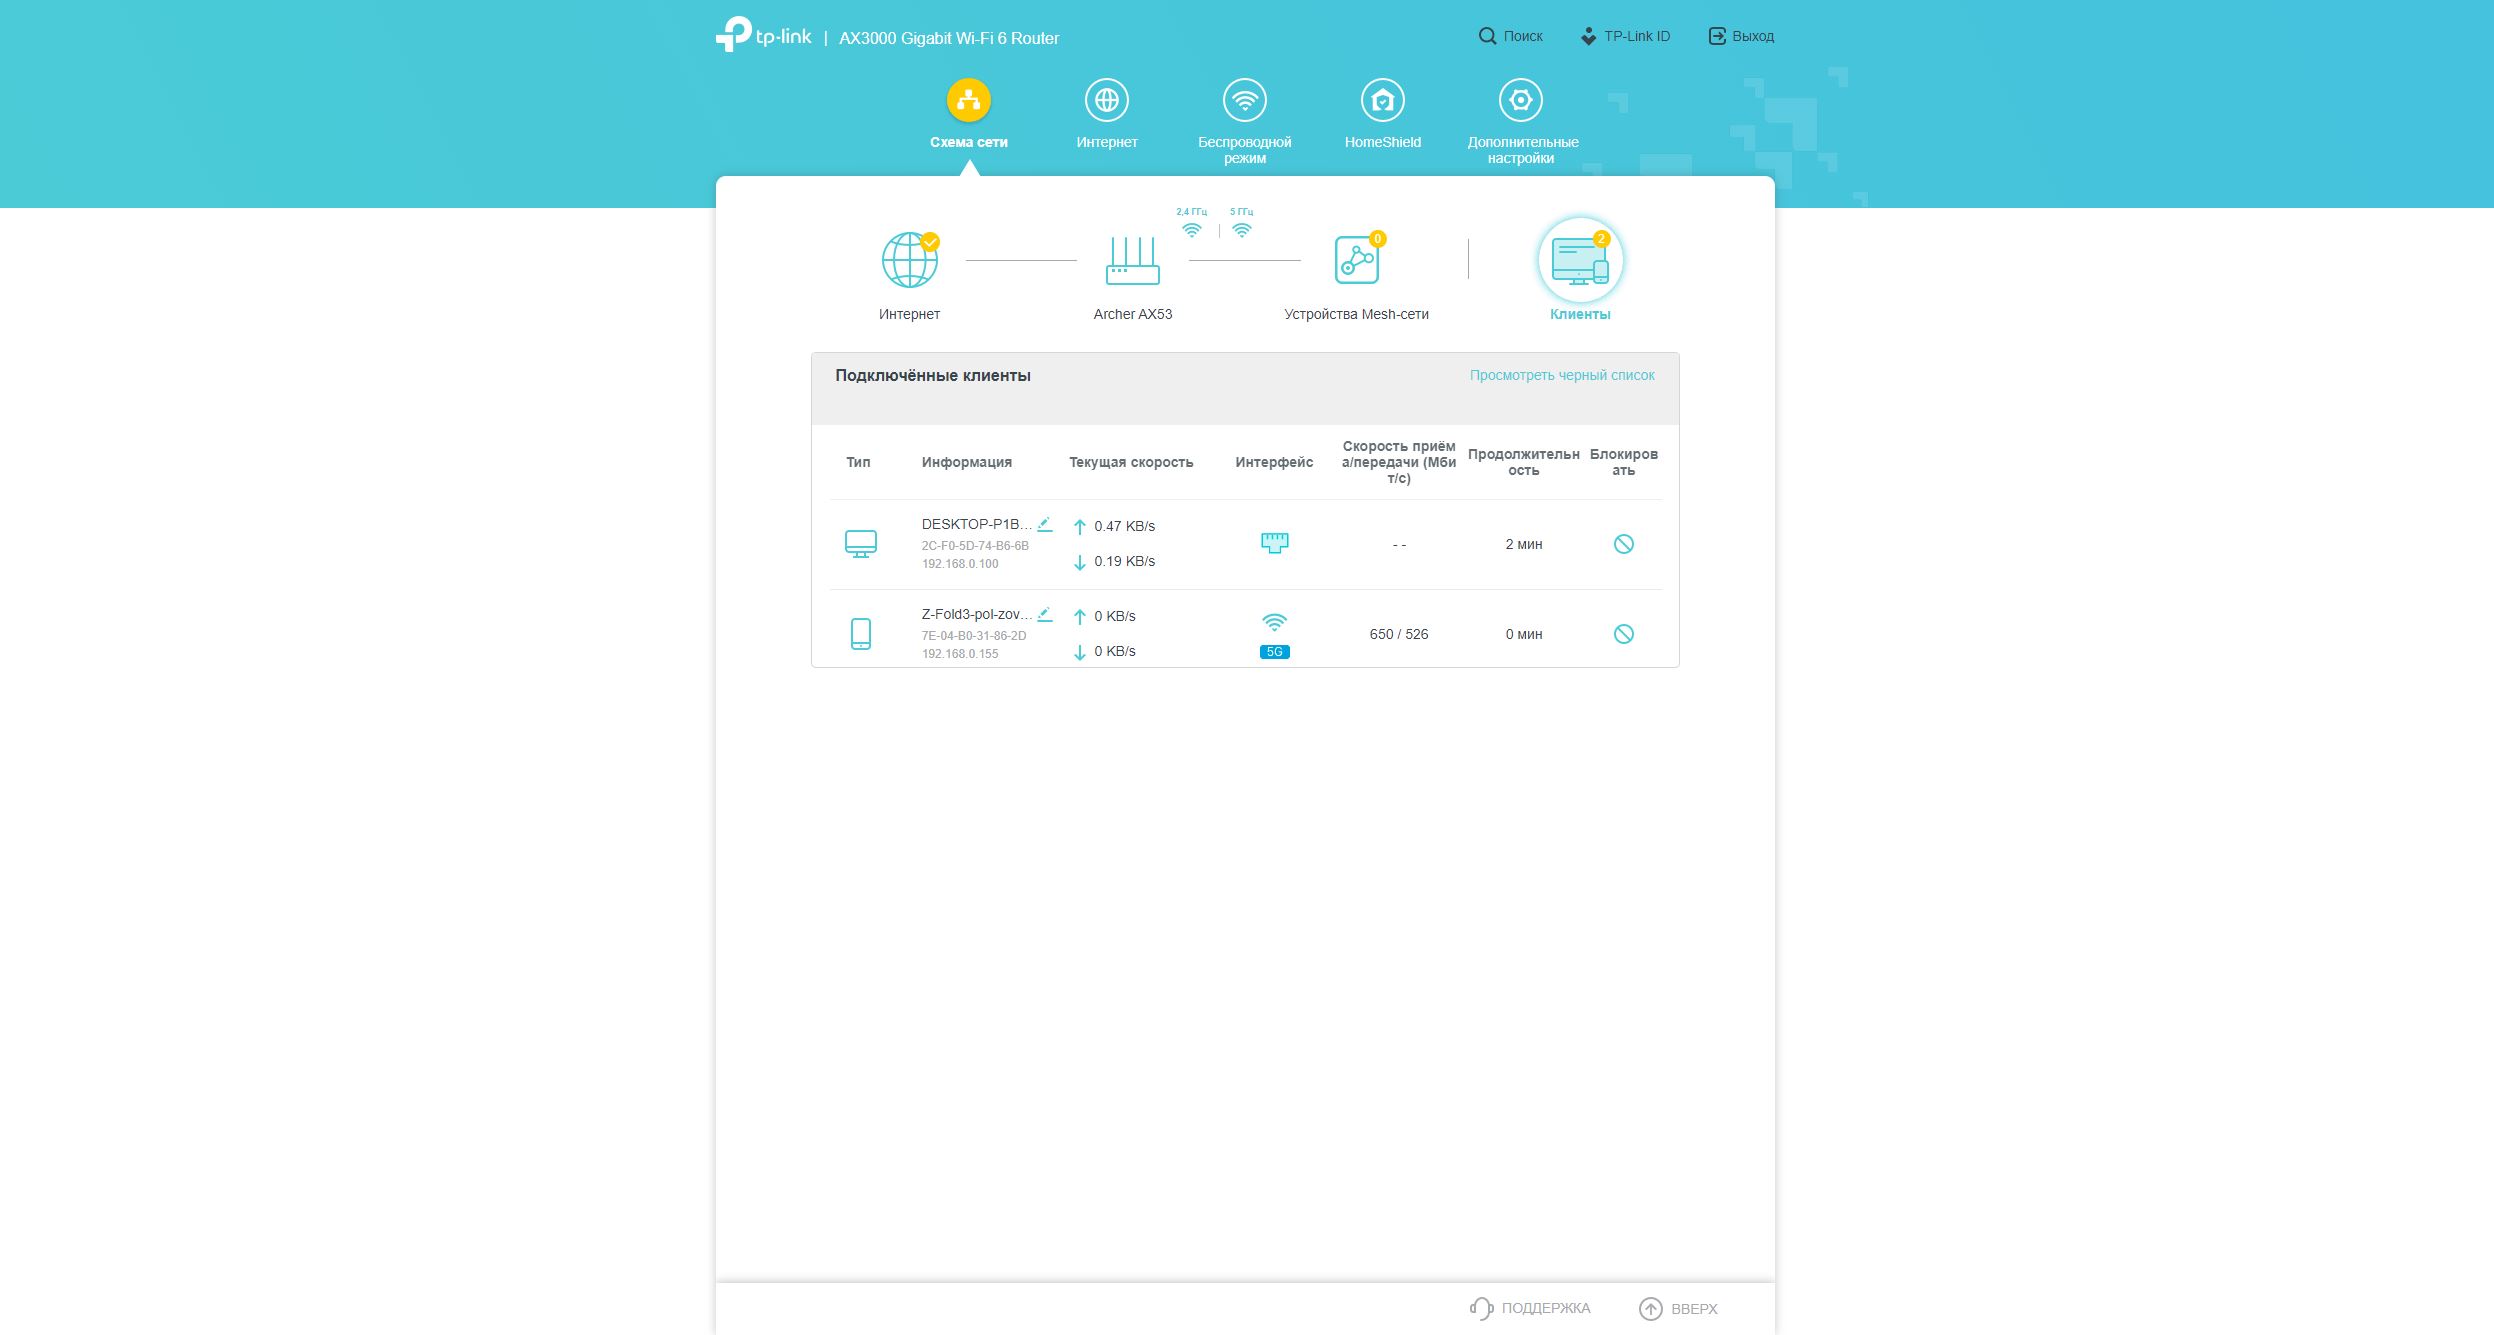Click upload speed 0.47 KB/s
The height and width of the screenshot is (1335, 2494).
pos(1123,526)
